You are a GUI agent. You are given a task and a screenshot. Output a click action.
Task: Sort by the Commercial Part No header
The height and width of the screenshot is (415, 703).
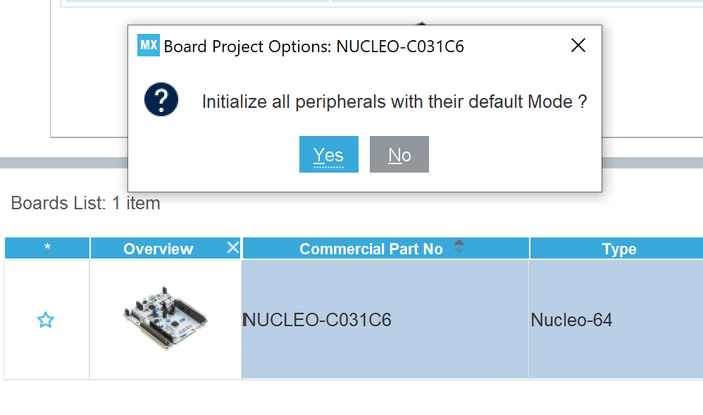[371, 249]
